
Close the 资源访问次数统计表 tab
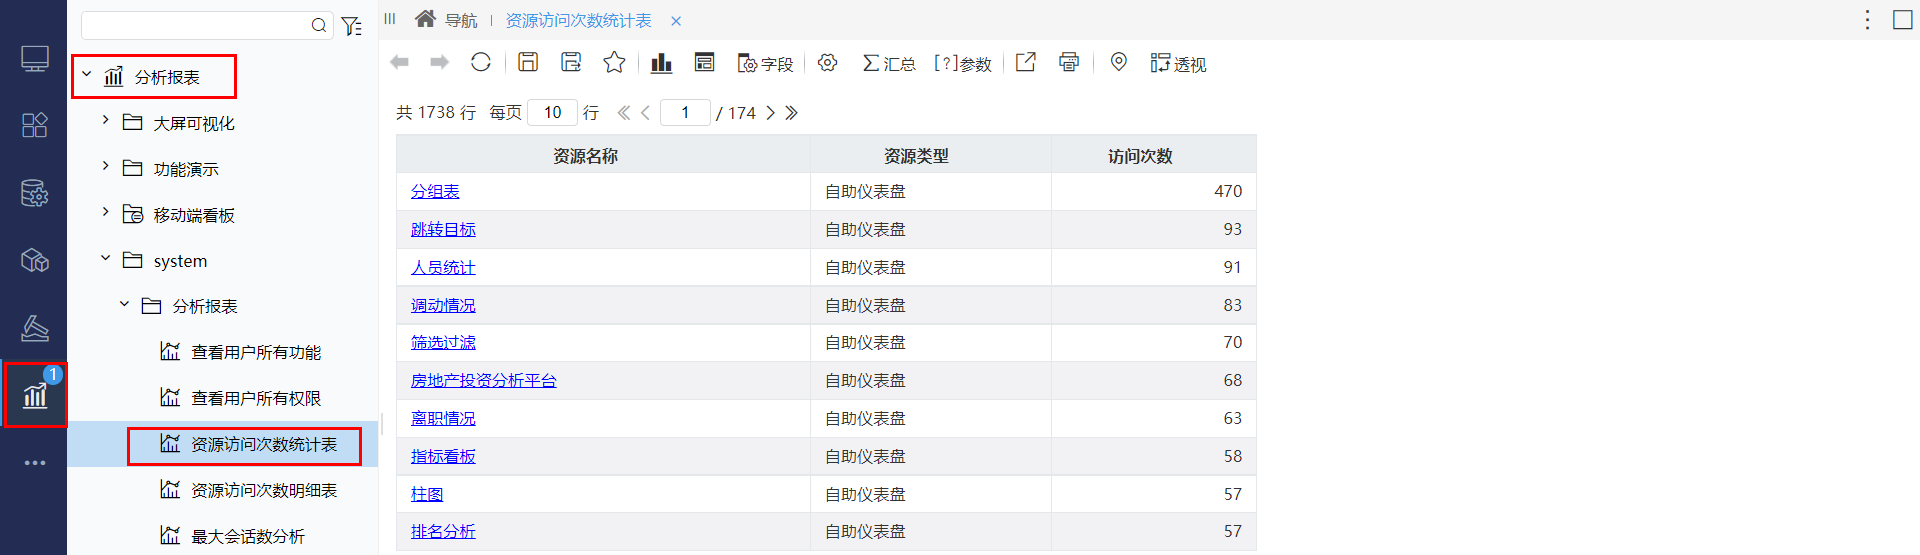pyautogui.click(x=676, y=21)
